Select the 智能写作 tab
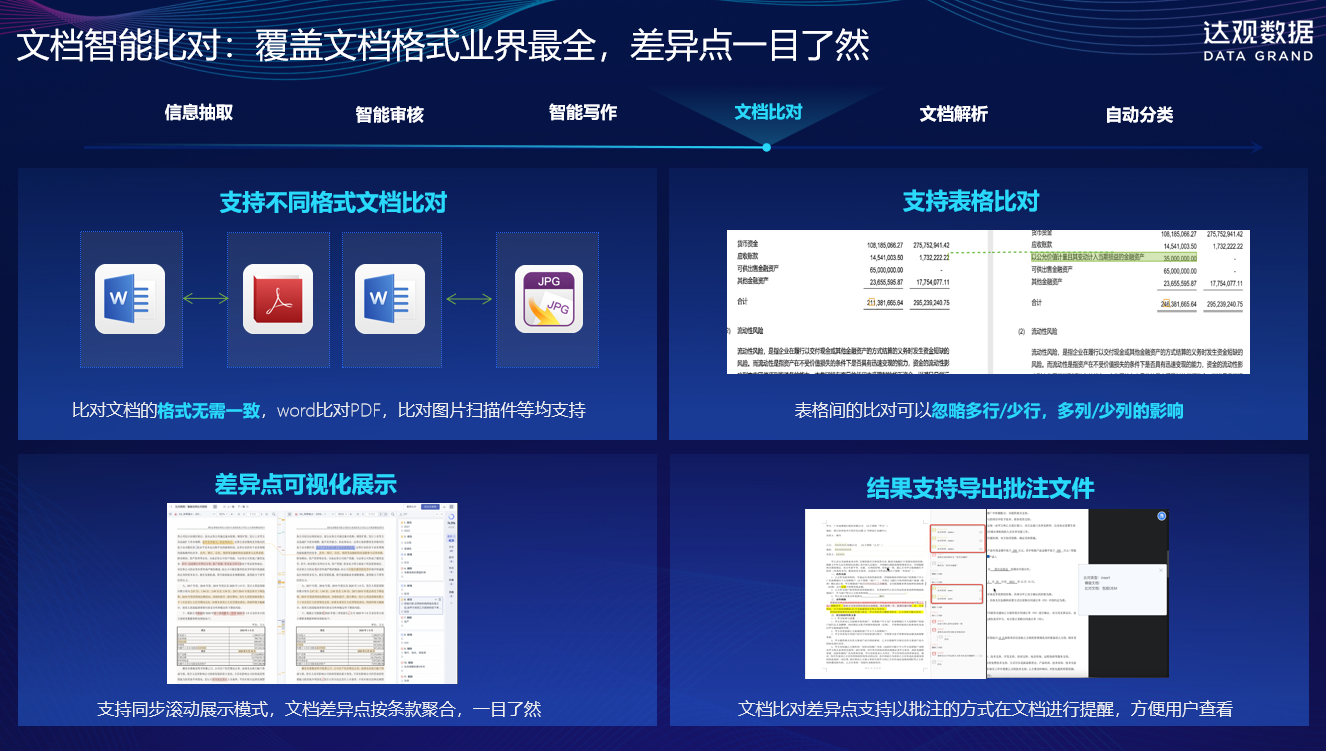 click(x=583, y=113)
